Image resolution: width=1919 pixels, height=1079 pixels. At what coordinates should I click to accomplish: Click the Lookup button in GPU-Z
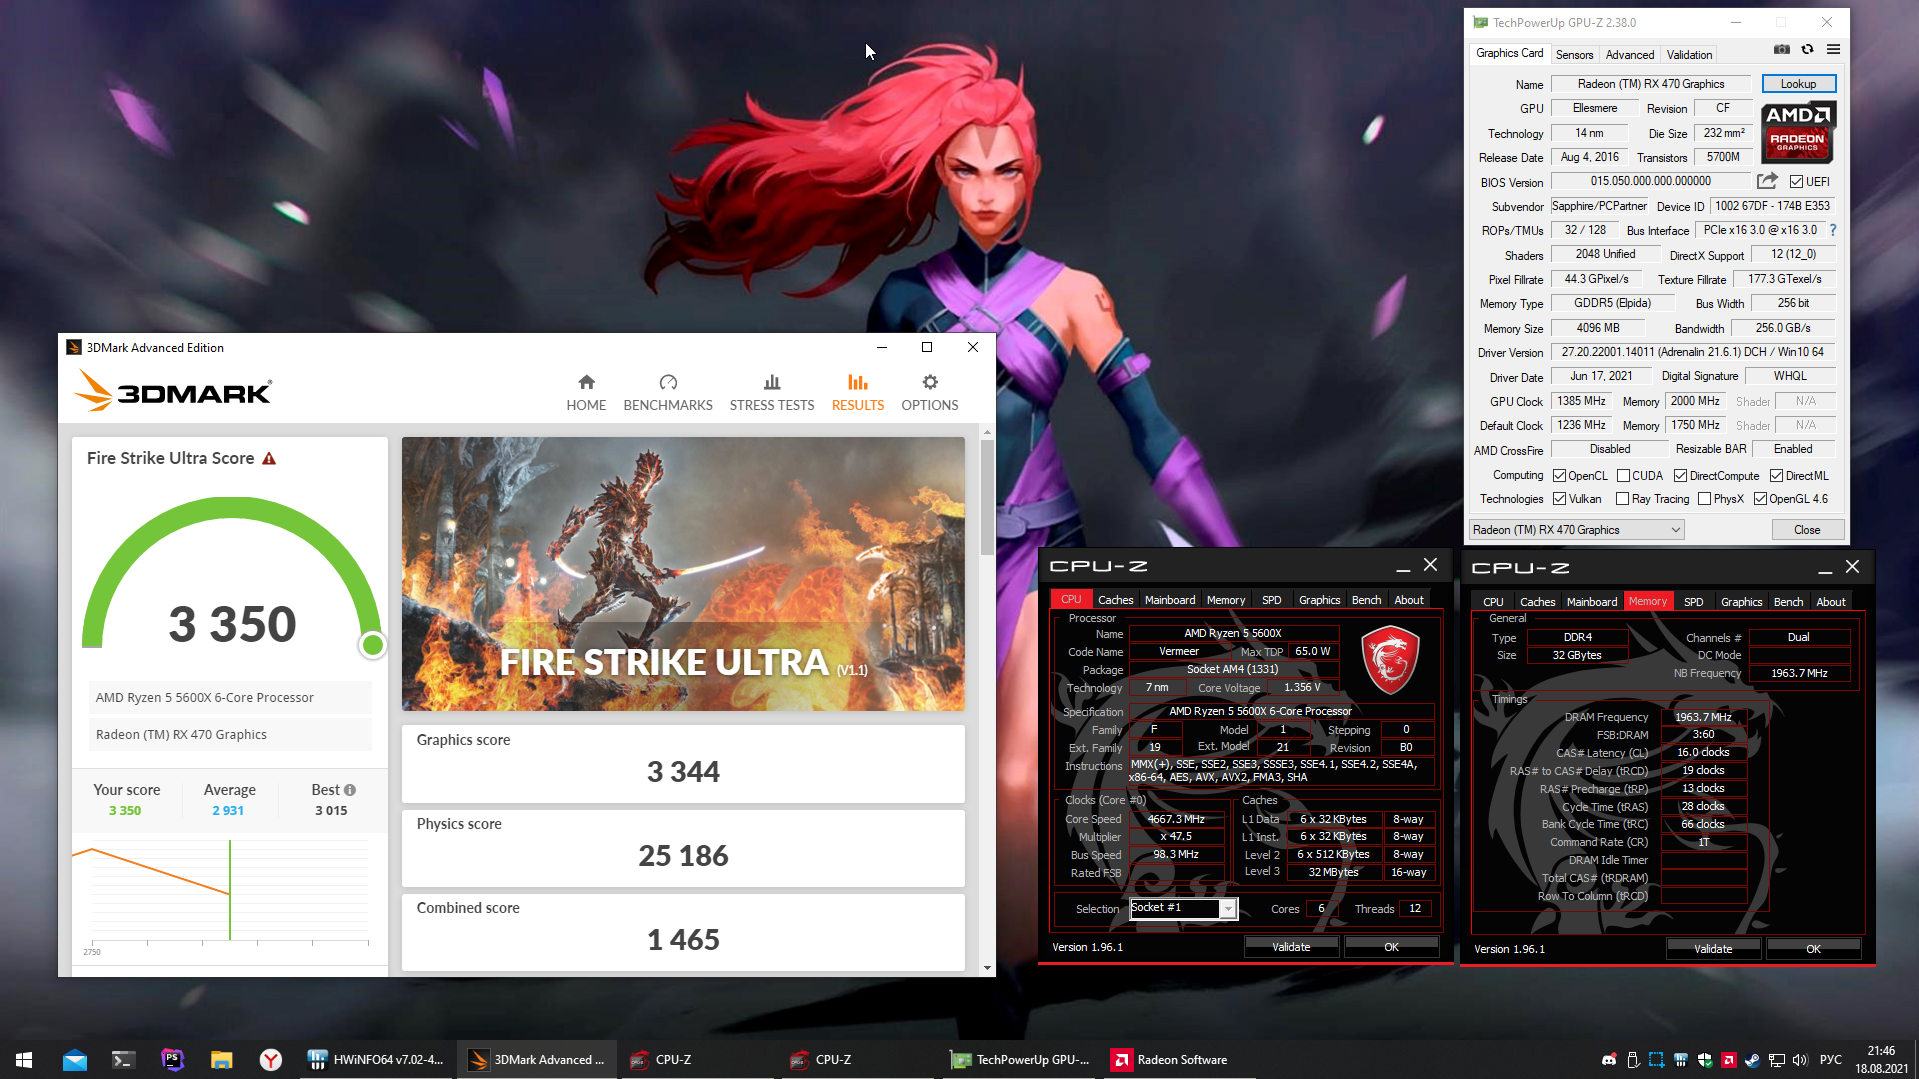point(1798,84)
